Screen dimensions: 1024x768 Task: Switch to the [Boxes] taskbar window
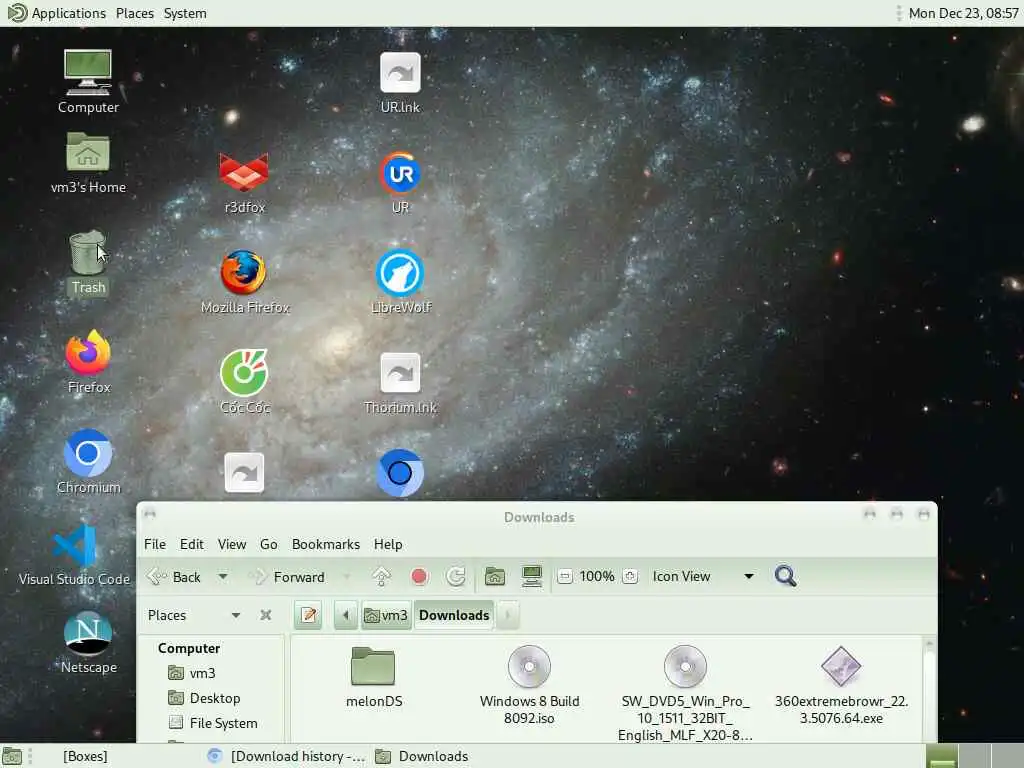click(x=85, y=756)
